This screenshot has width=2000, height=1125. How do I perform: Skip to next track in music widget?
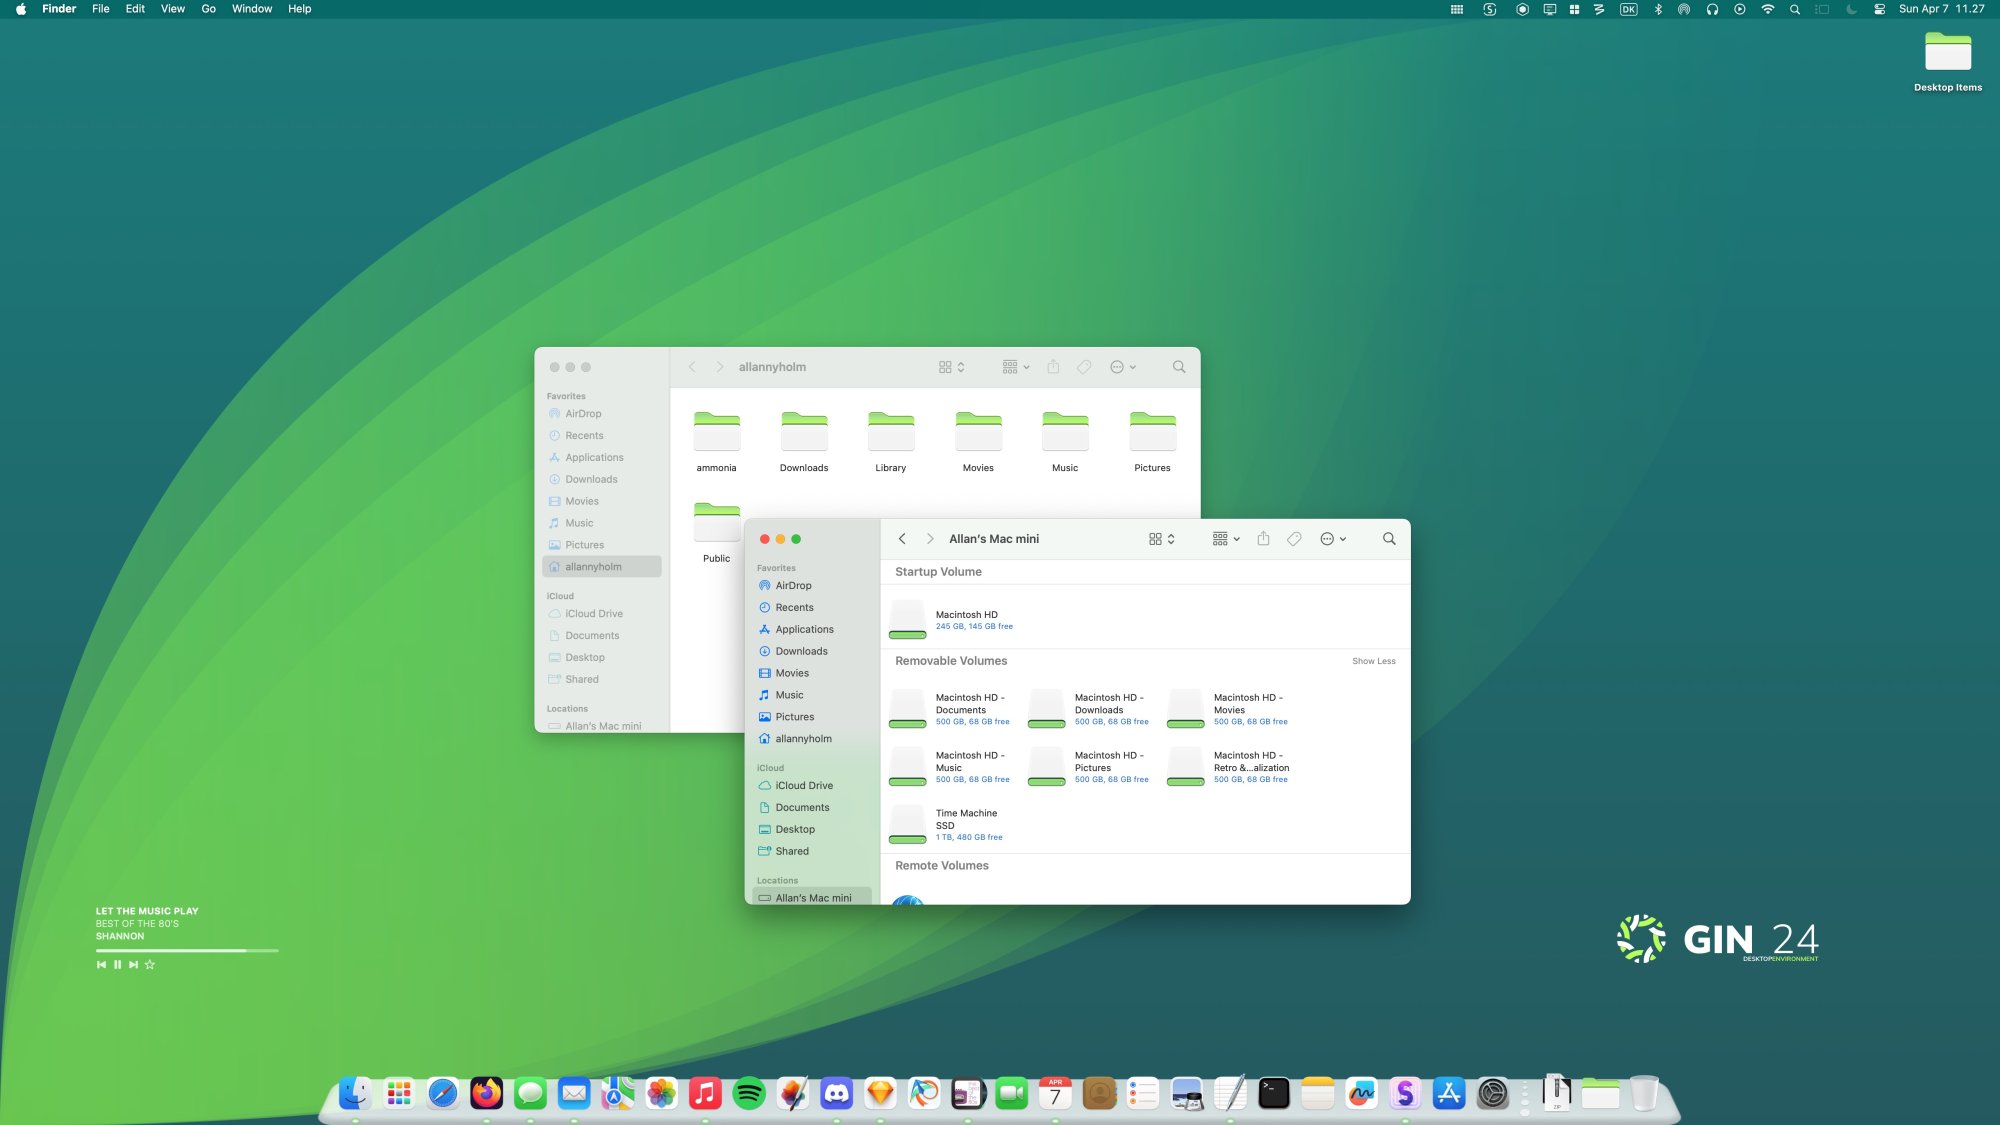click(133, 965)
